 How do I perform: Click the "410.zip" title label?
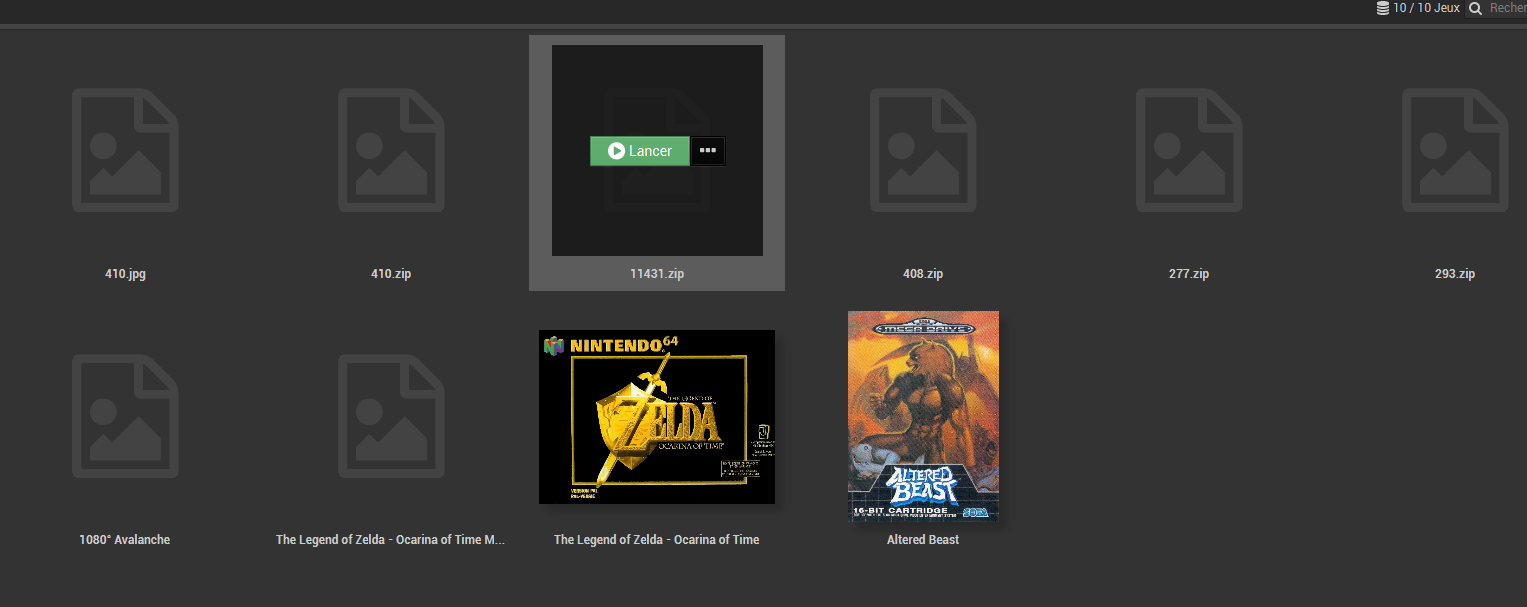pos(391,274)
